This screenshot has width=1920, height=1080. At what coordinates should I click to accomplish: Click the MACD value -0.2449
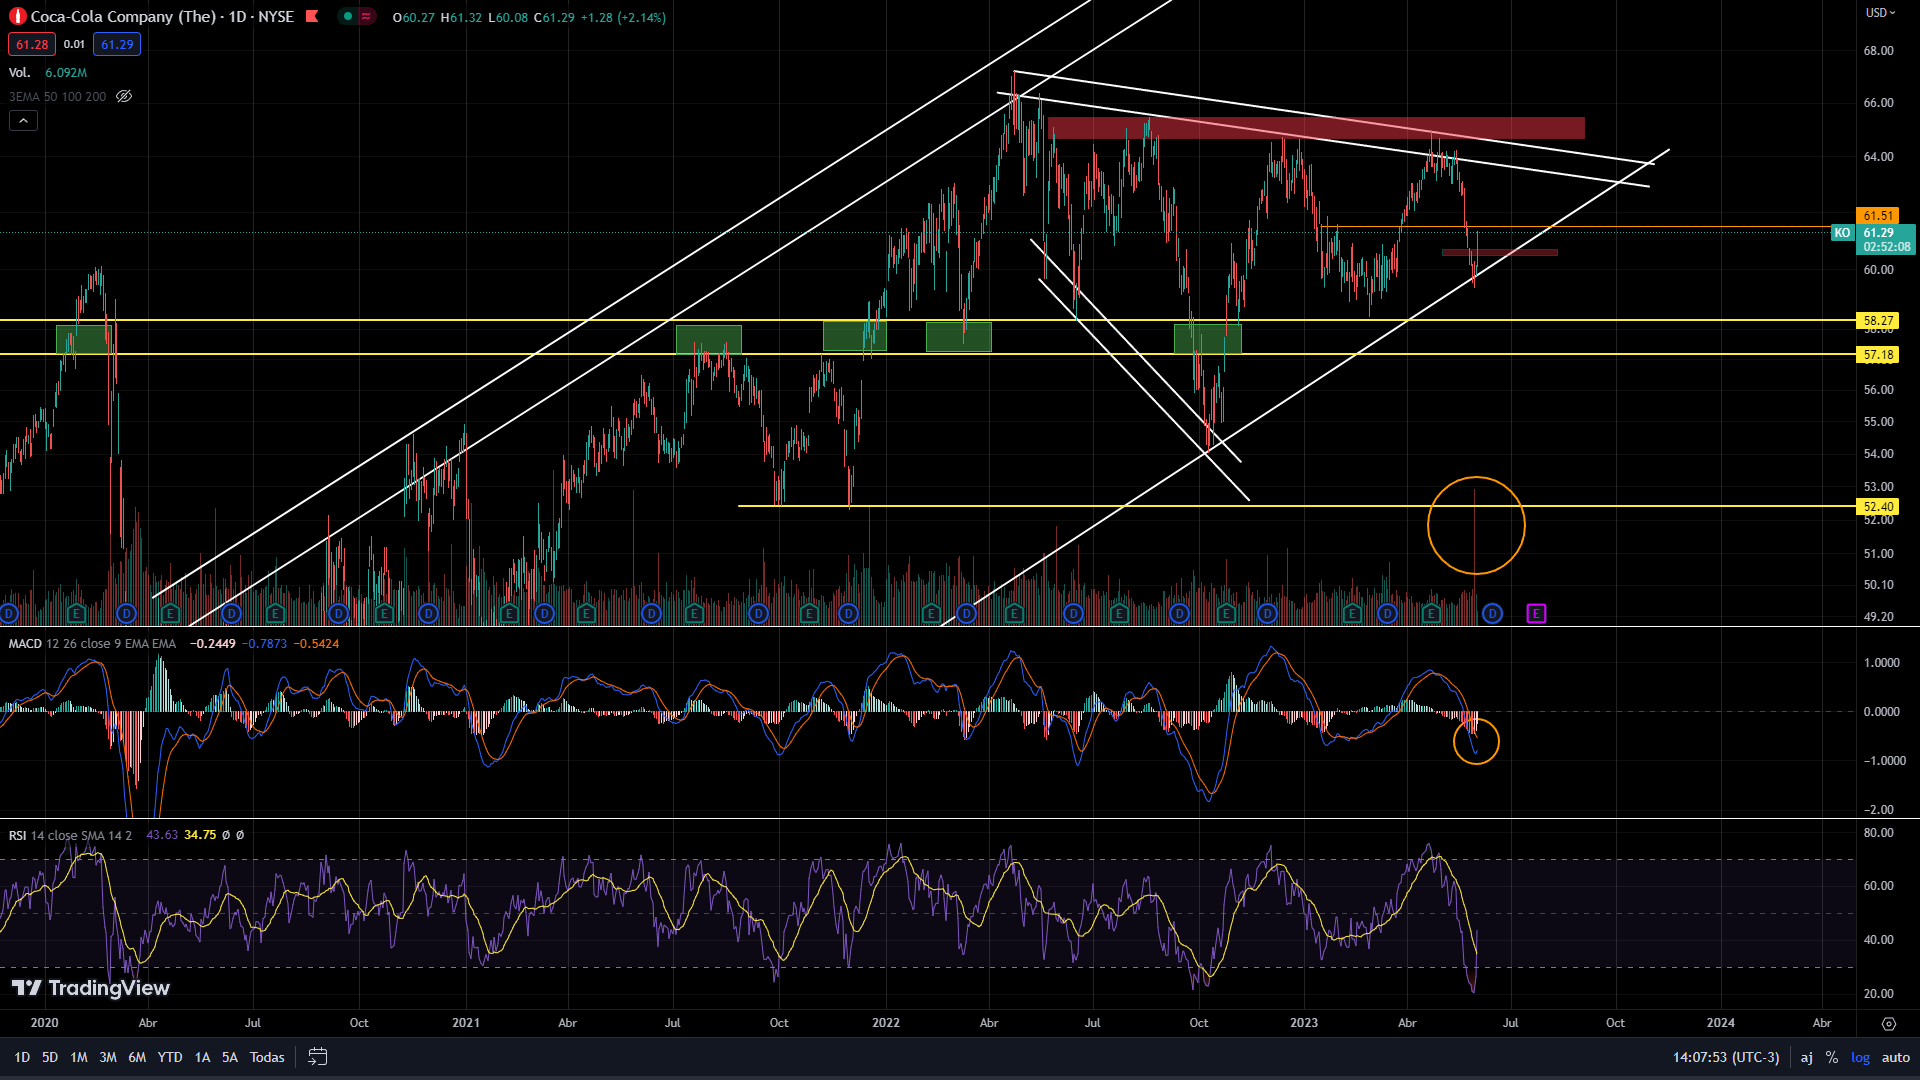click(213, 644)
